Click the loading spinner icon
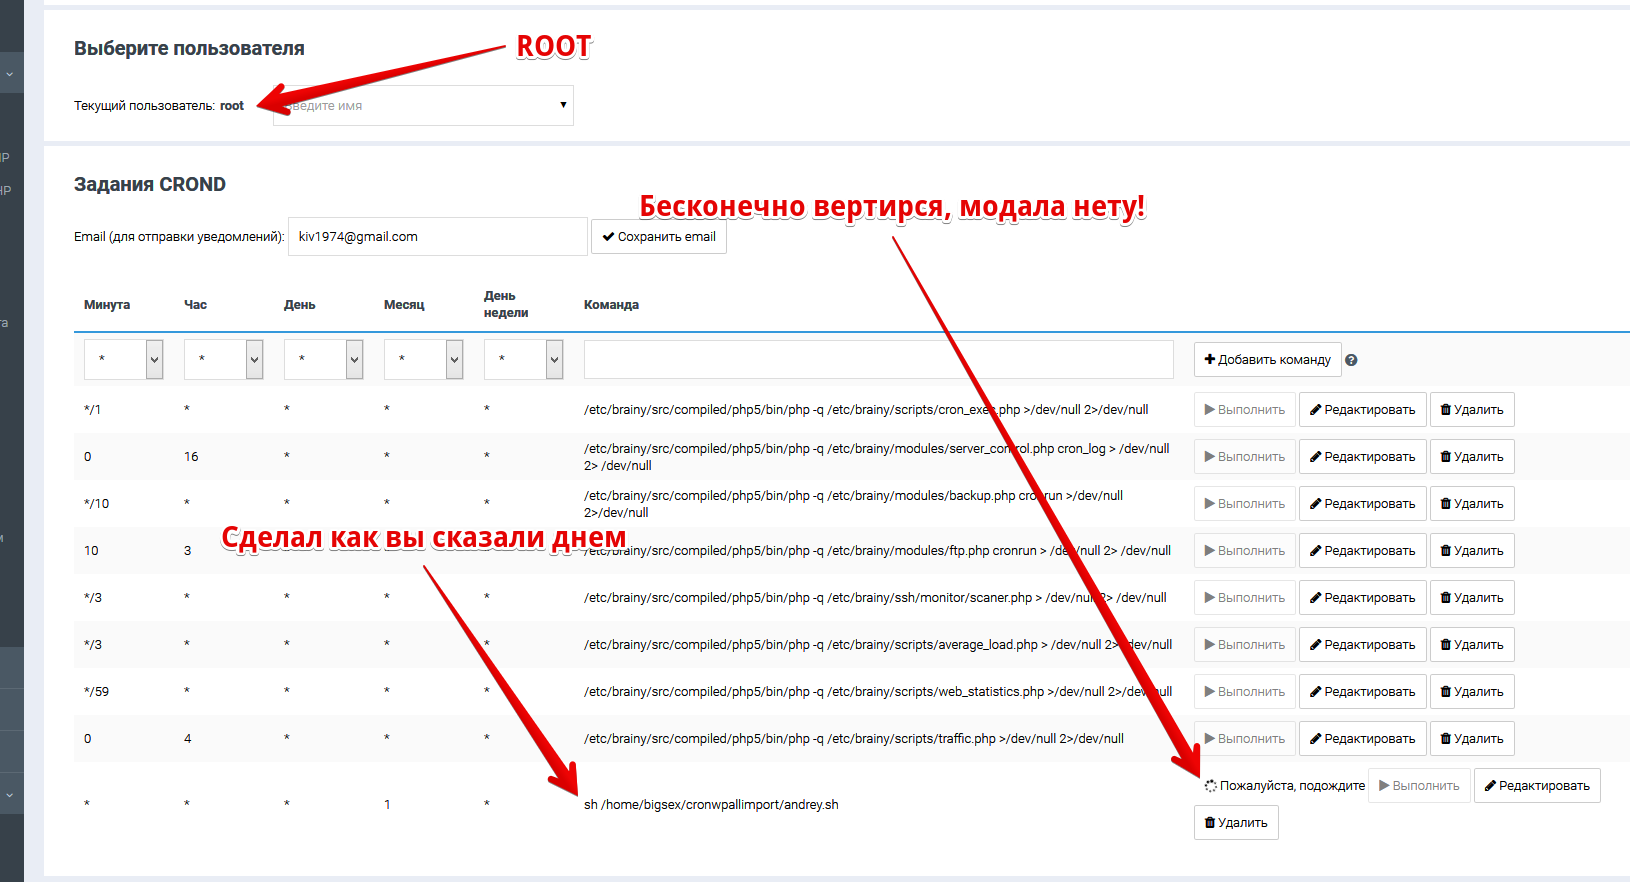Viewport: 1630px width, 882px height. (x=1210, y=786)
